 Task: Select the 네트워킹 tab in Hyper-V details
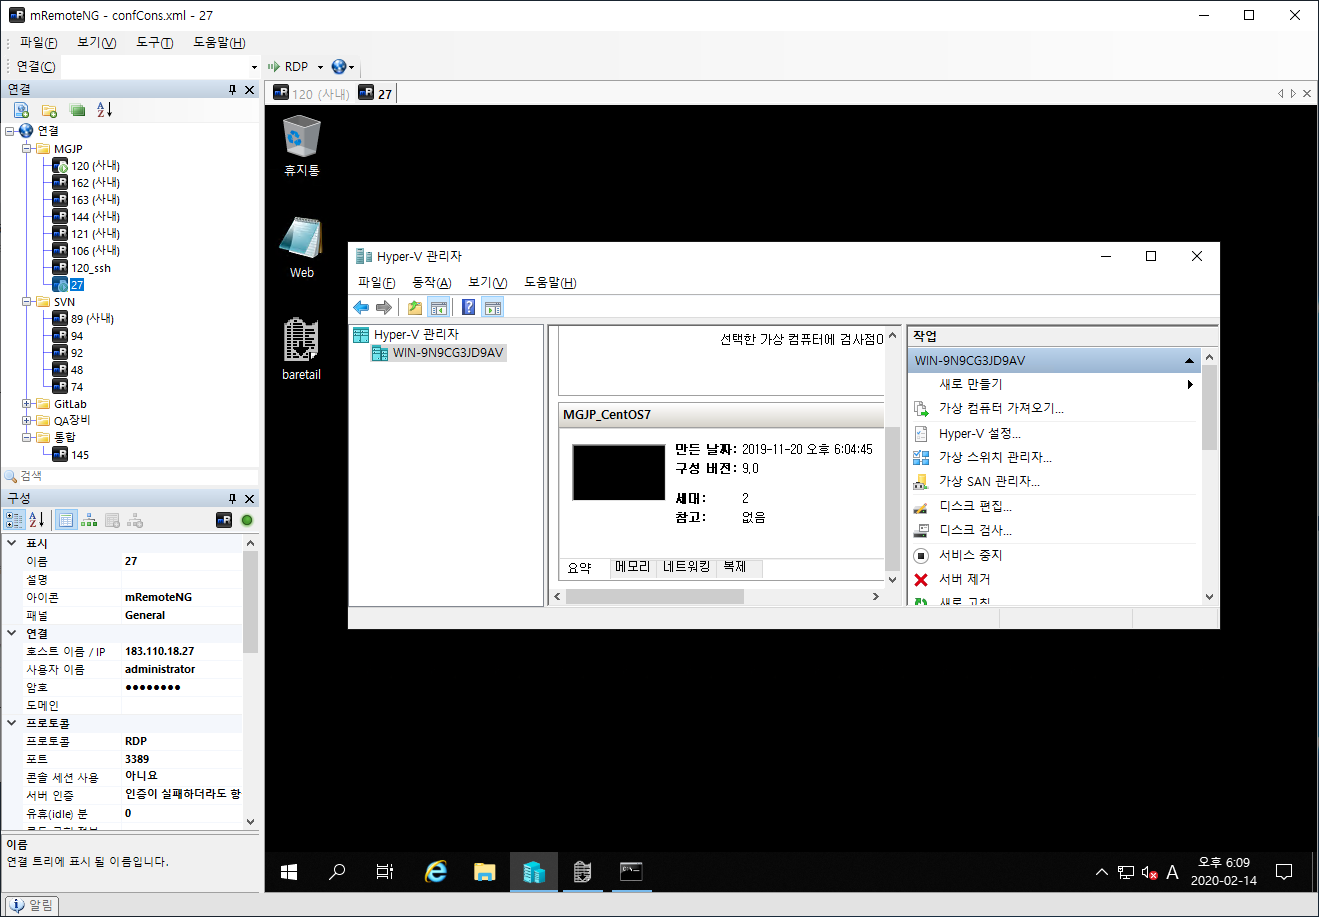[686, 567]
